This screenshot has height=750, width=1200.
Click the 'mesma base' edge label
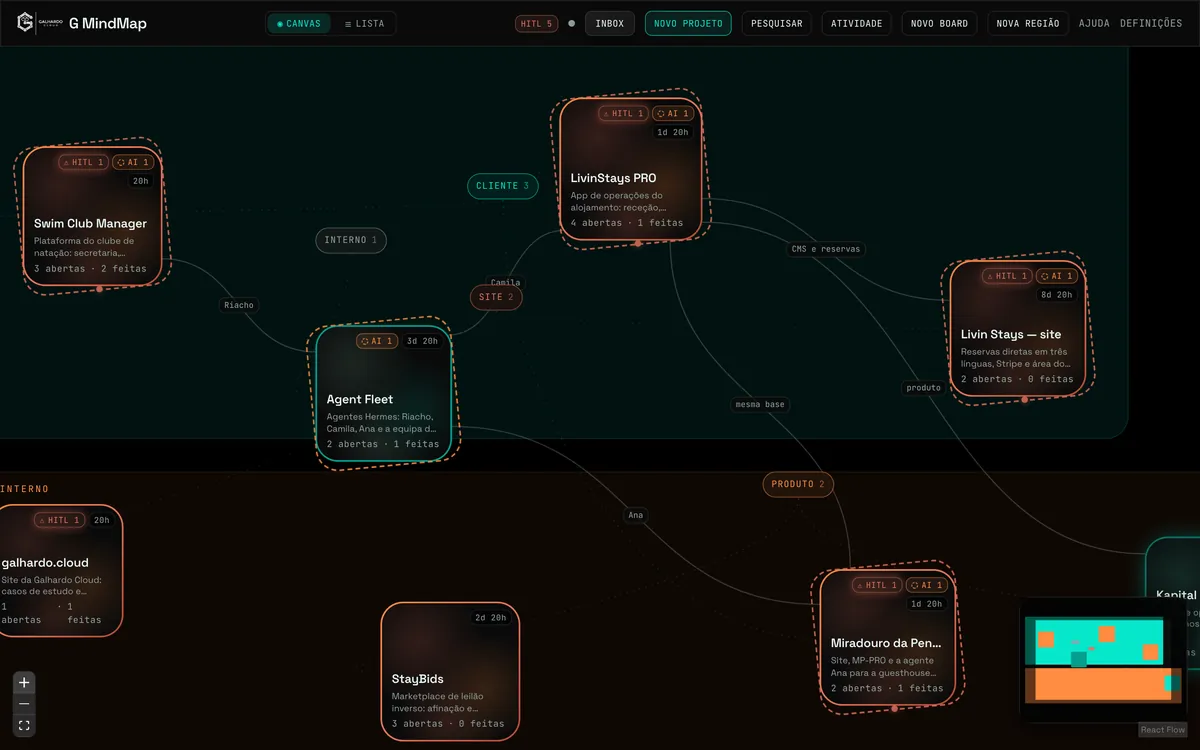click(760, 405)
